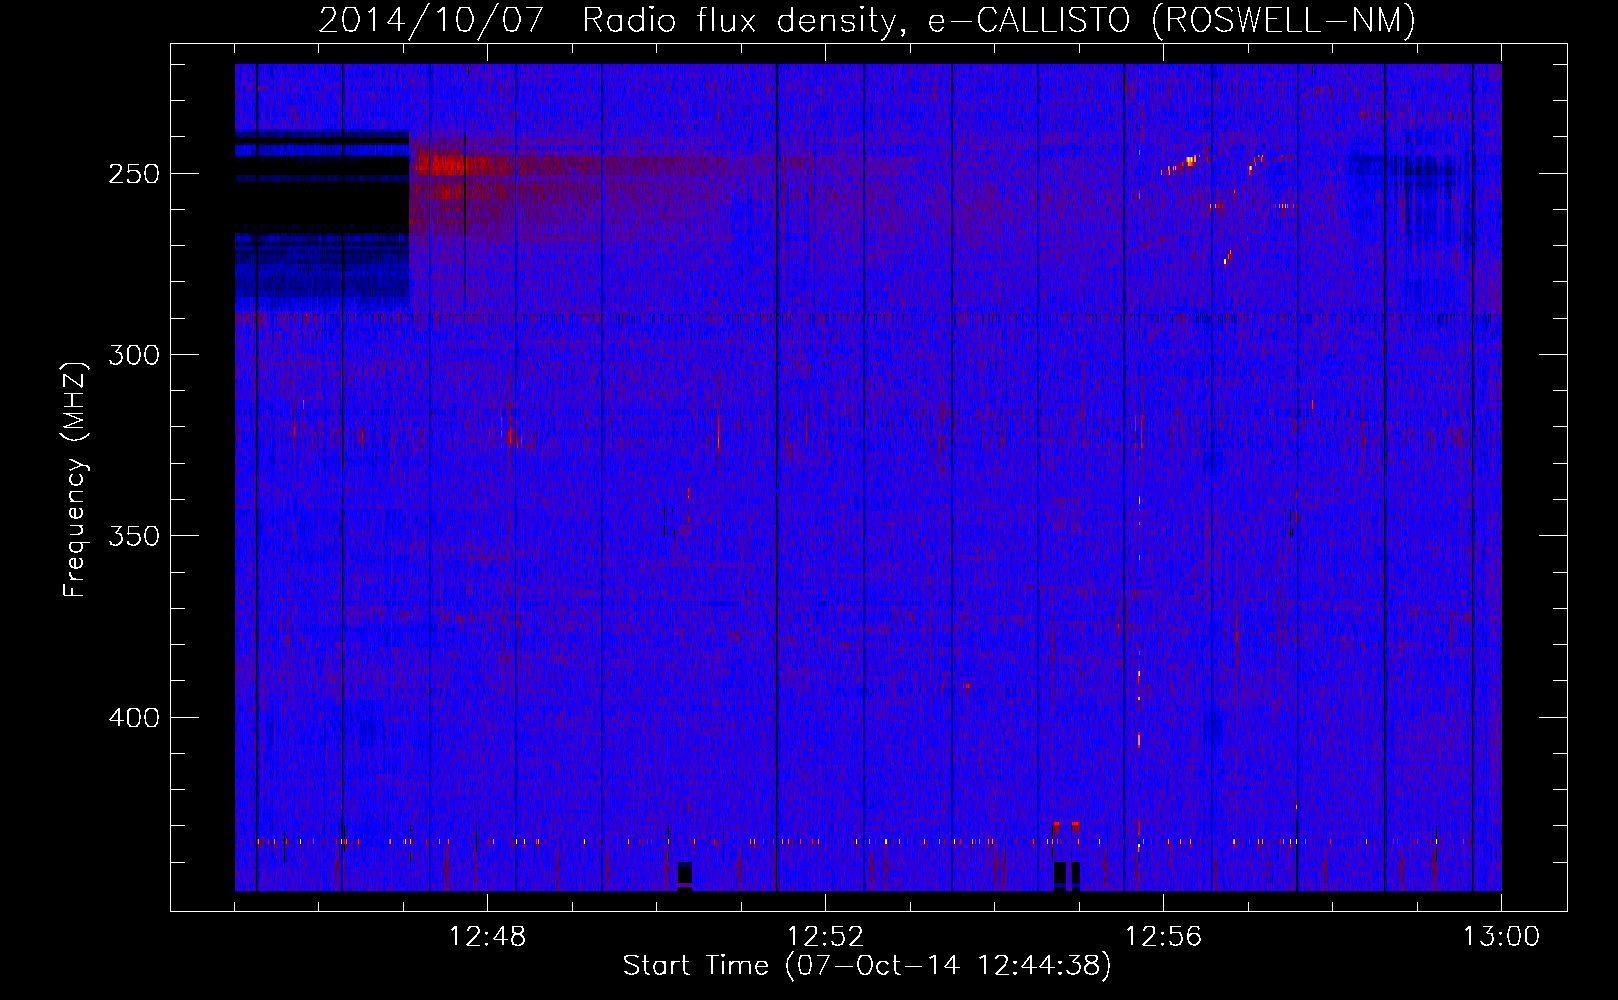Click the 12:56 time tick label
This screenshot has height=1000, width=1618.
[1163, 937]
